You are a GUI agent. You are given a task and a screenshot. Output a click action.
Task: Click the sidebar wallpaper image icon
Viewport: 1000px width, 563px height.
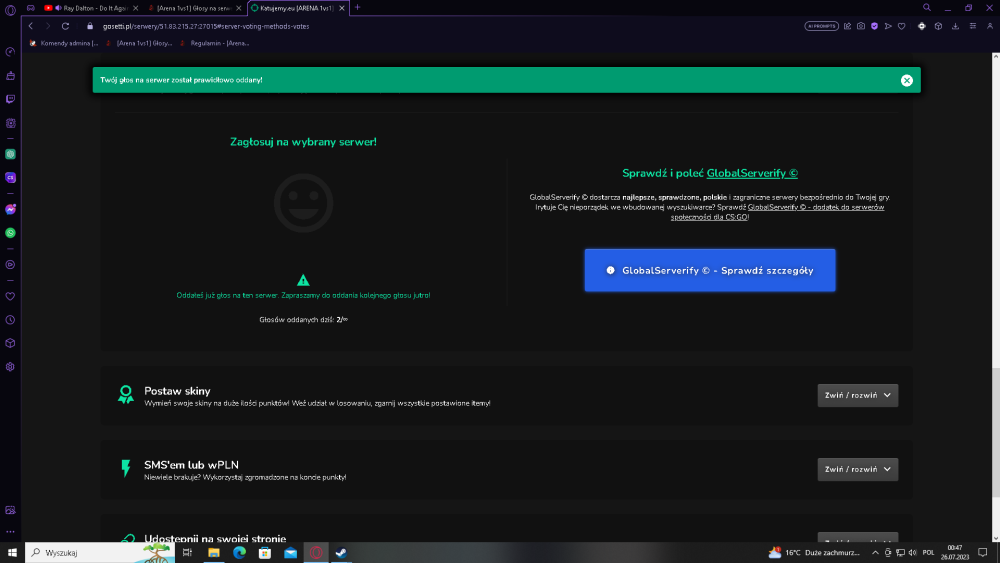pyautogui.click(x=10, y=510)
